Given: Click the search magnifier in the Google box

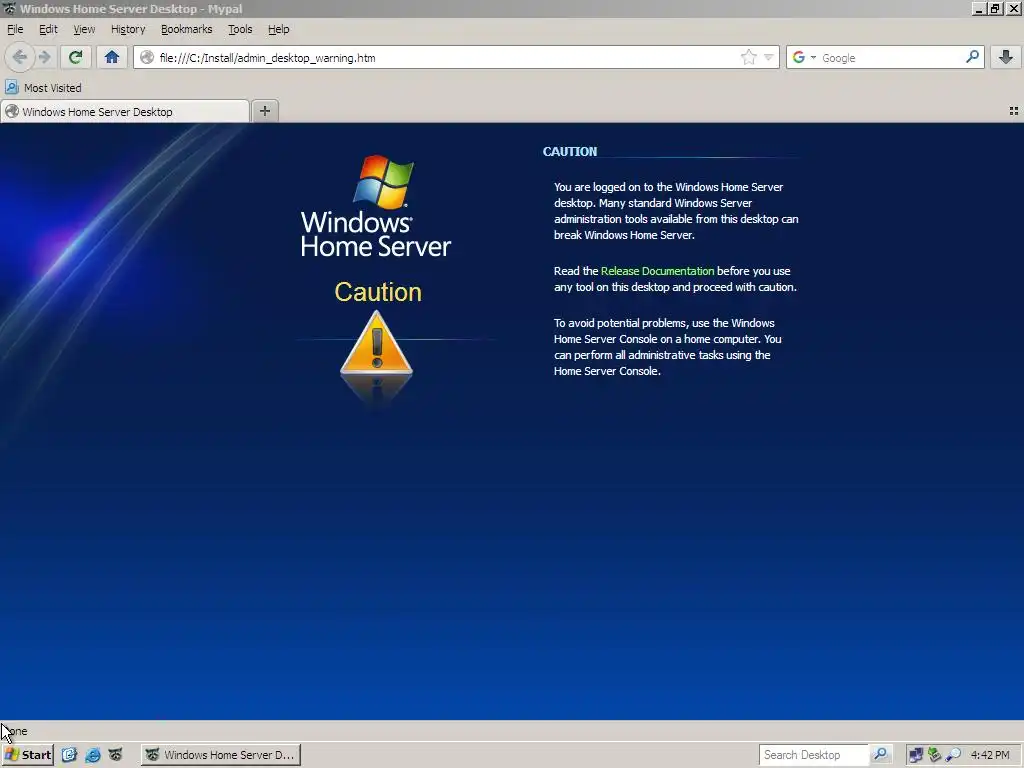Looking at the screenshot, I should pyautogui.click(x=972, y=57).
